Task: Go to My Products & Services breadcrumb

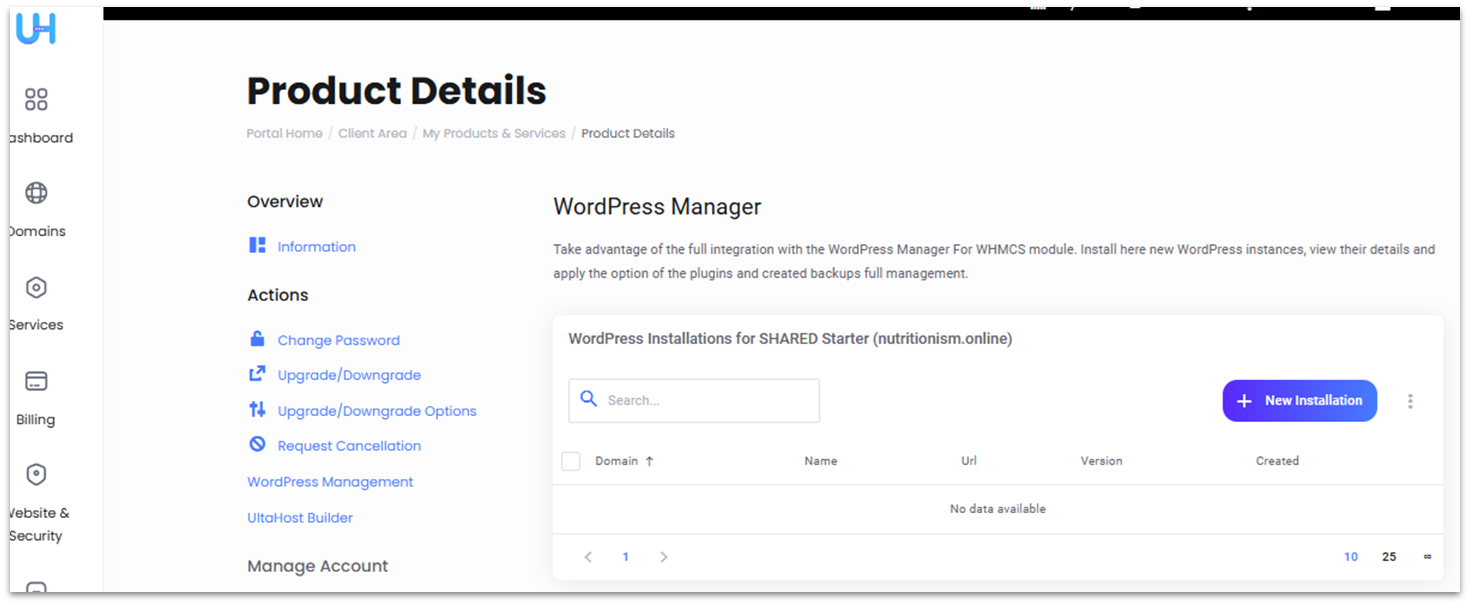Action: 494,133
